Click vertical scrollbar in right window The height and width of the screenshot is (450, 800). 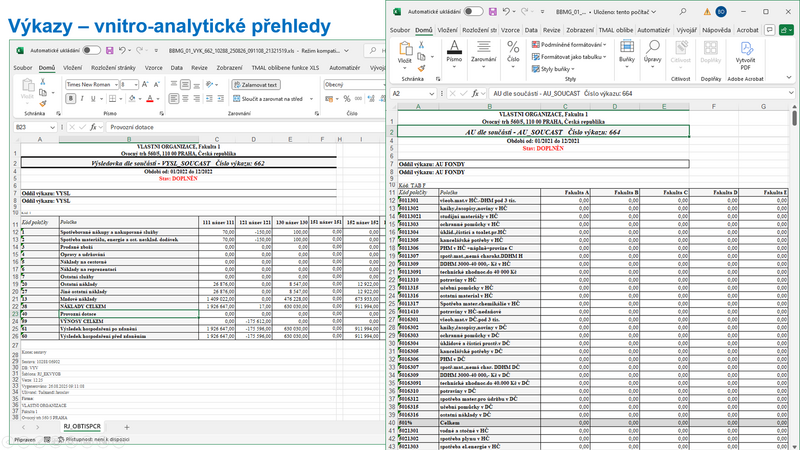point(794,119)
